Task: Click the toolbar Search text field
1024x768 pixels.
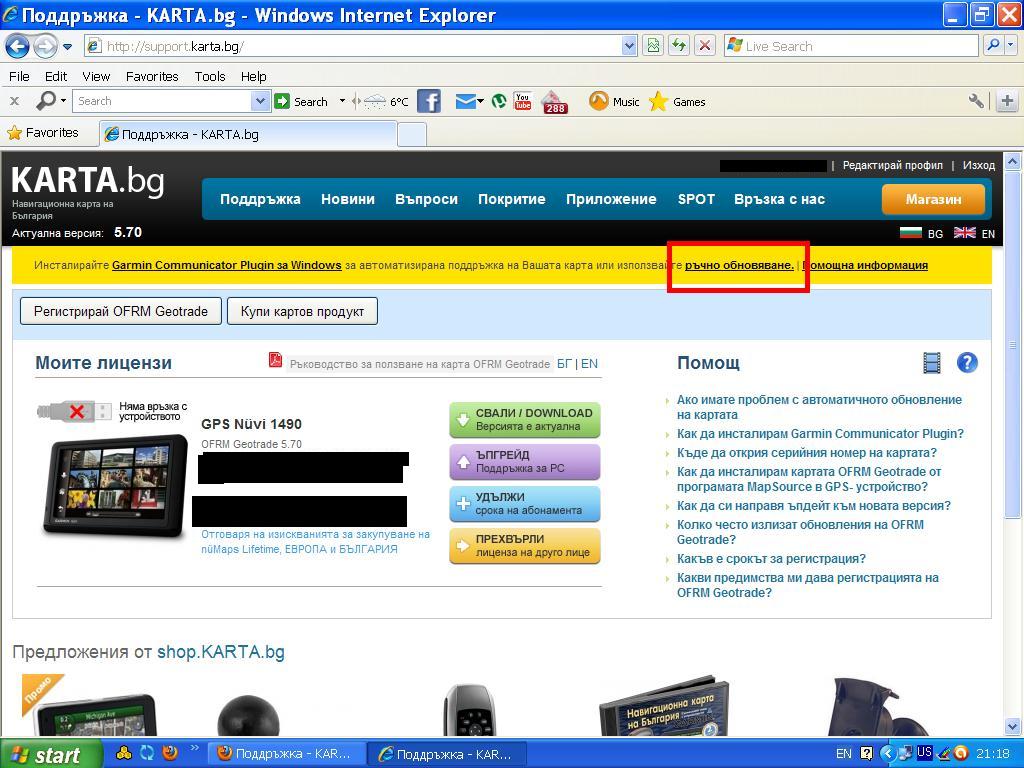Action: [163, 101]
